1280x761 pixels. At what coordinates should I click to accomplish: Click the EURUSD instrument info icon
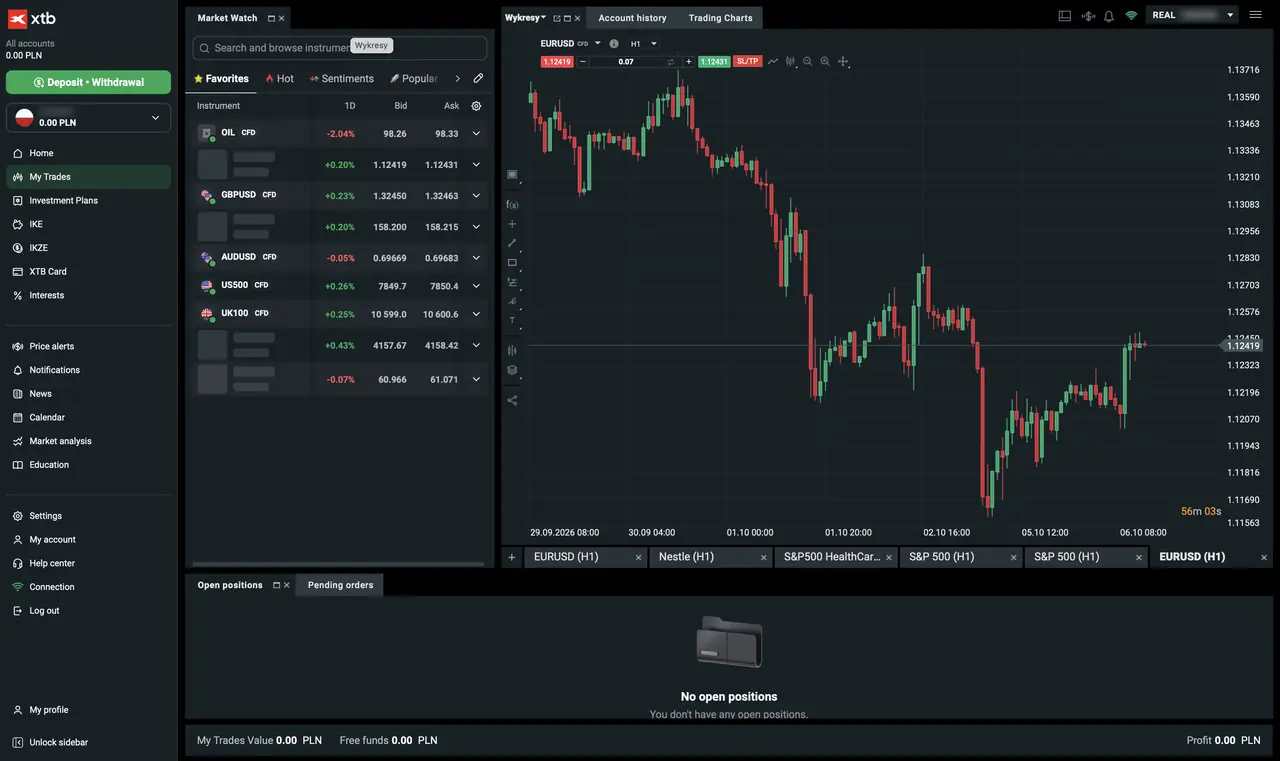[x=613, y=44]
